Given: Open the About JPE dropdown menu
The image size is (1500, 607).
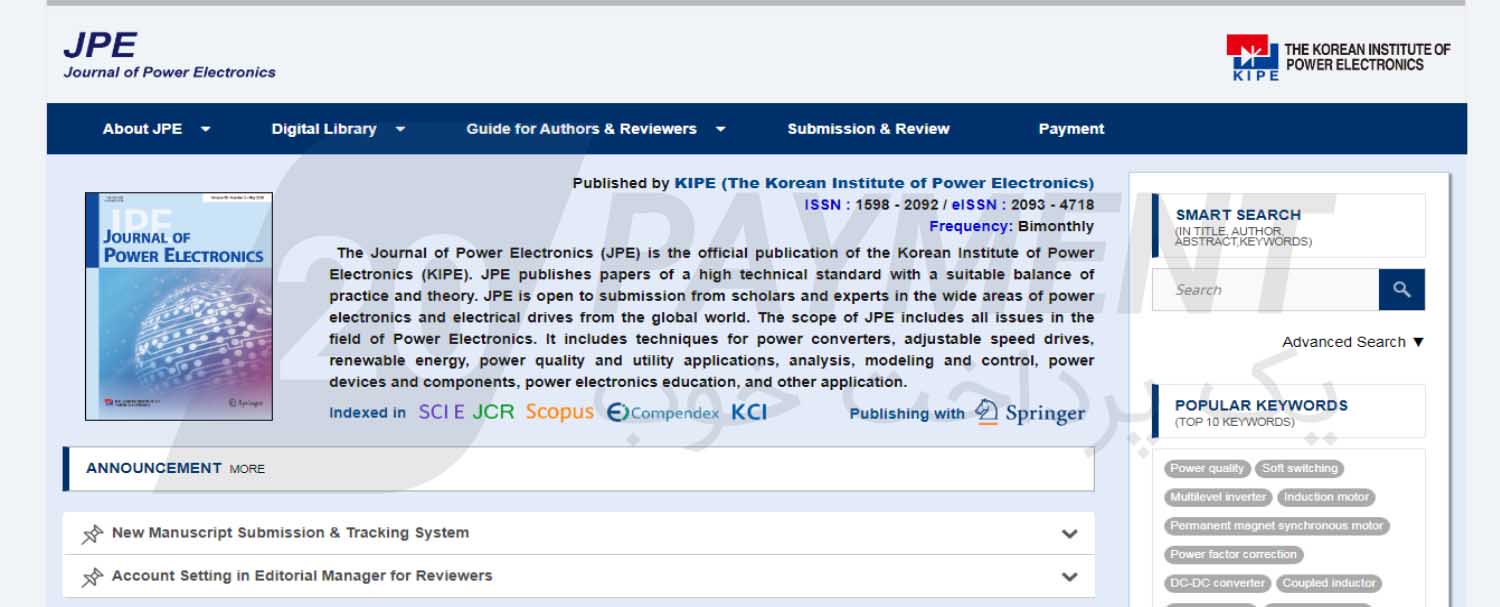Looking at the screenshot, I should (x=156, y=129).
